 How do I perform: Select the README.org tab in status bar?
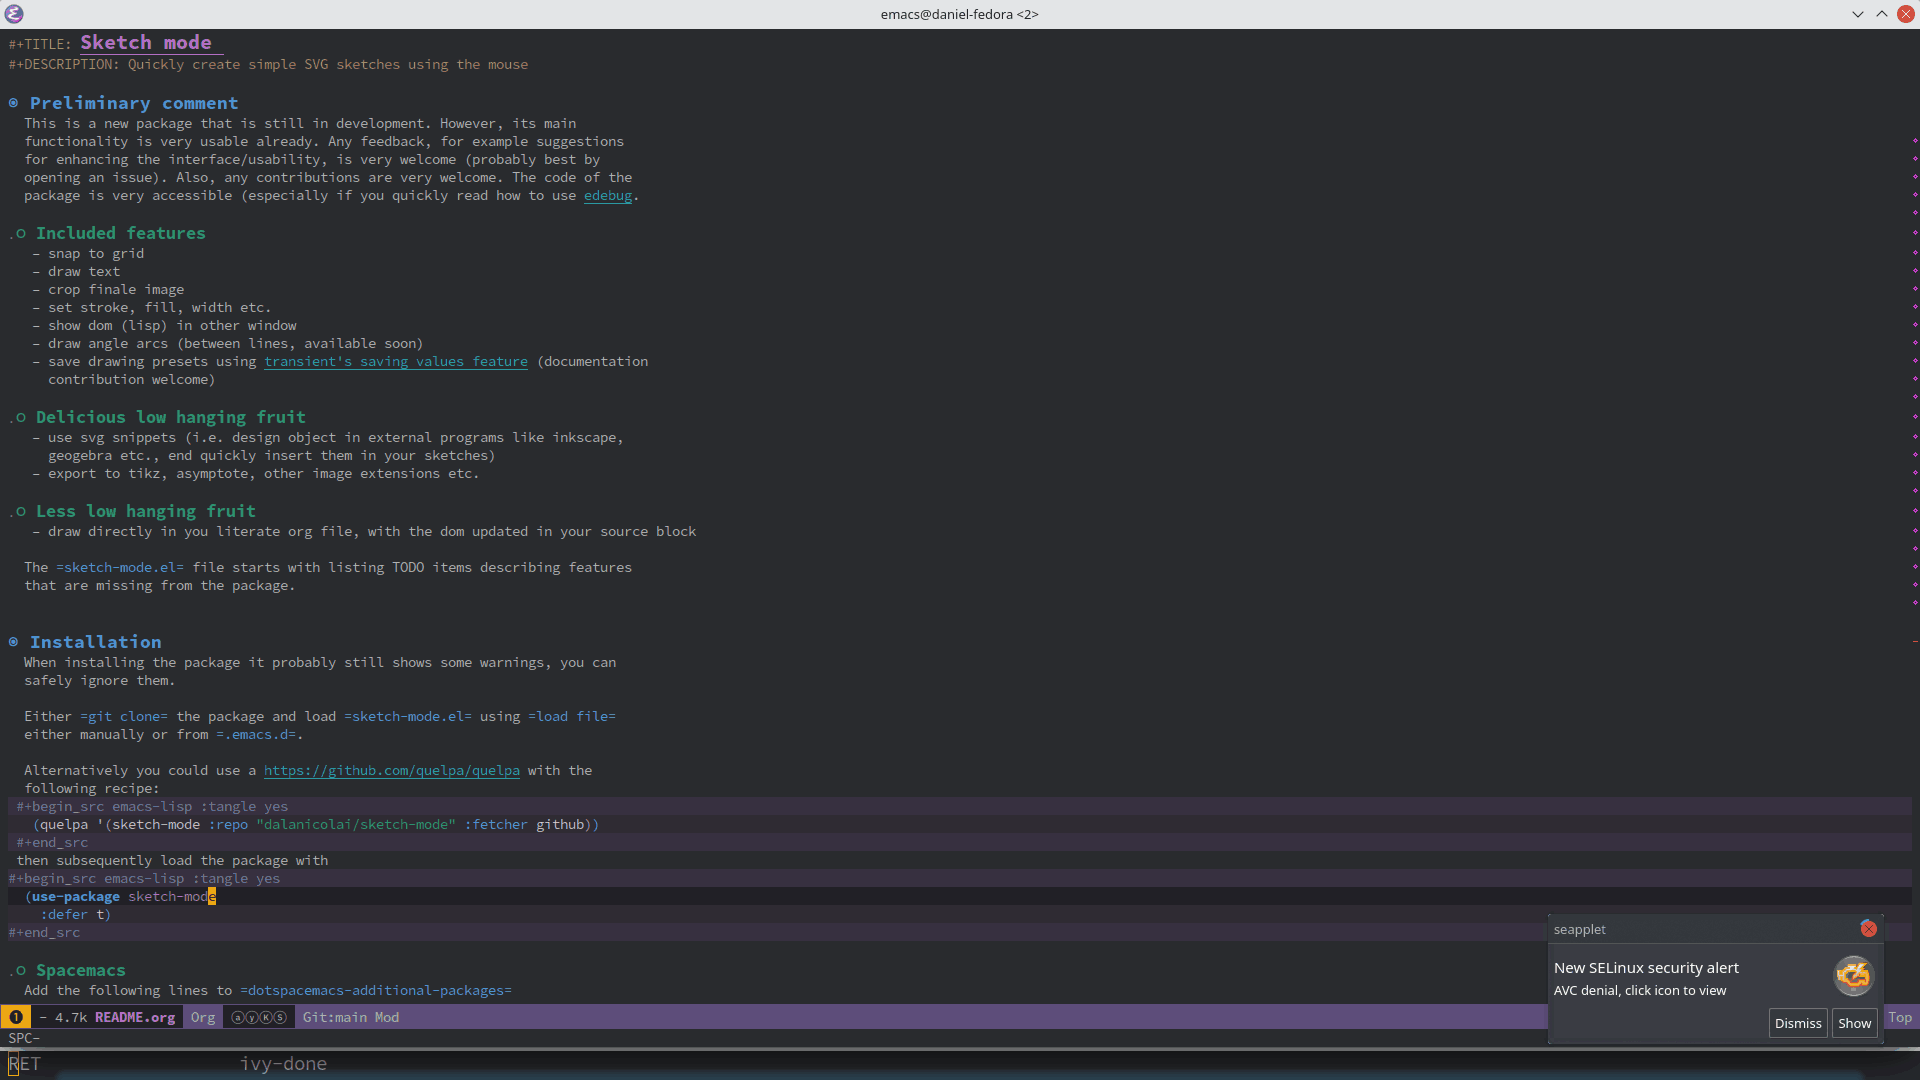click(135, 1017)
